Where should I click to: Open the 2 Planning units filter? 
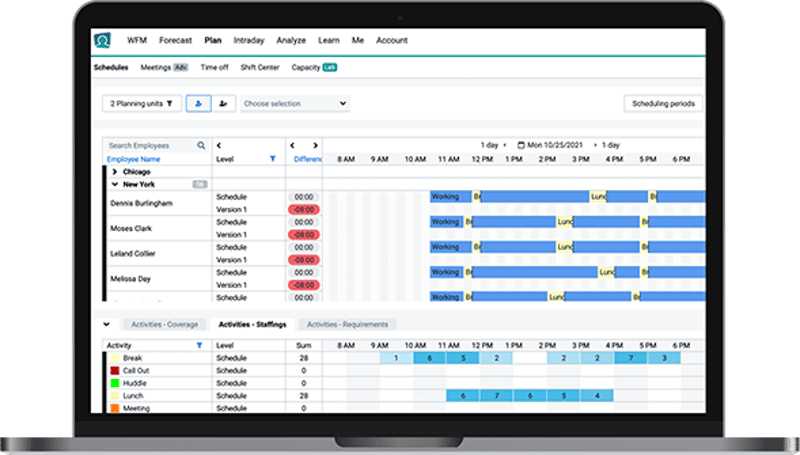141,103
